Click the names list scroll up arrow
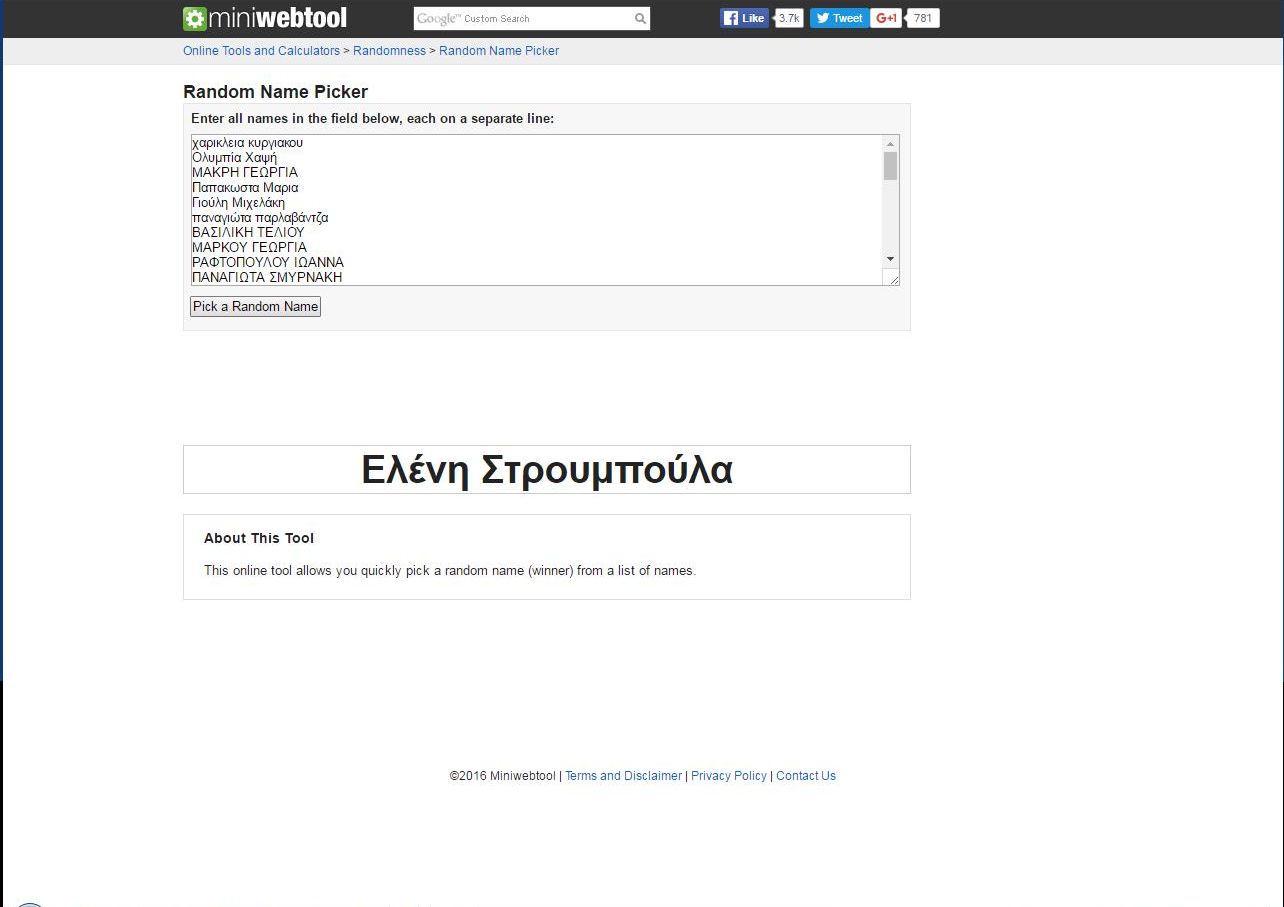Screen dimensions: 1284x907 coord(890,143)
